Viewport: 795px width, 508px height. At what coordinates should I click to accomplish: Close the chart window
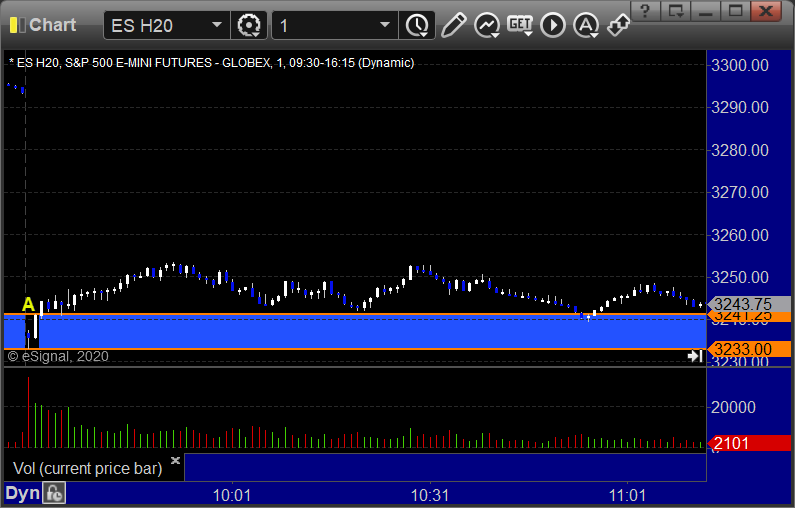(x=766, y=11)
